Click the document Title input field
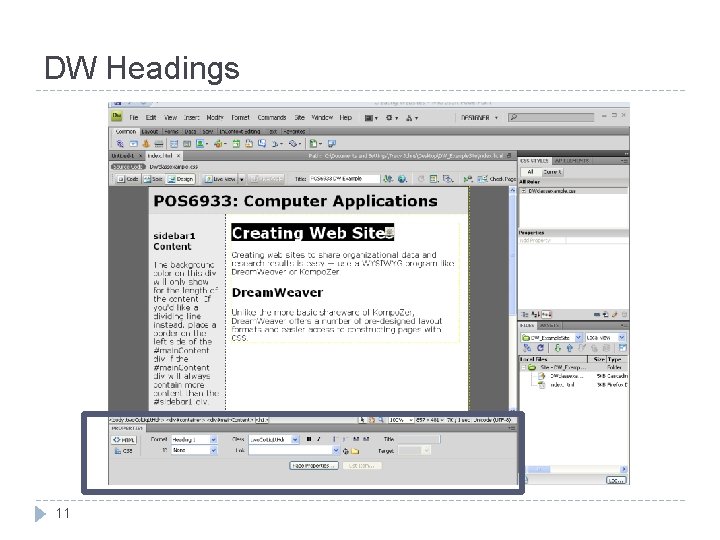The image size is (720, 540). click(x=344, y=179)
